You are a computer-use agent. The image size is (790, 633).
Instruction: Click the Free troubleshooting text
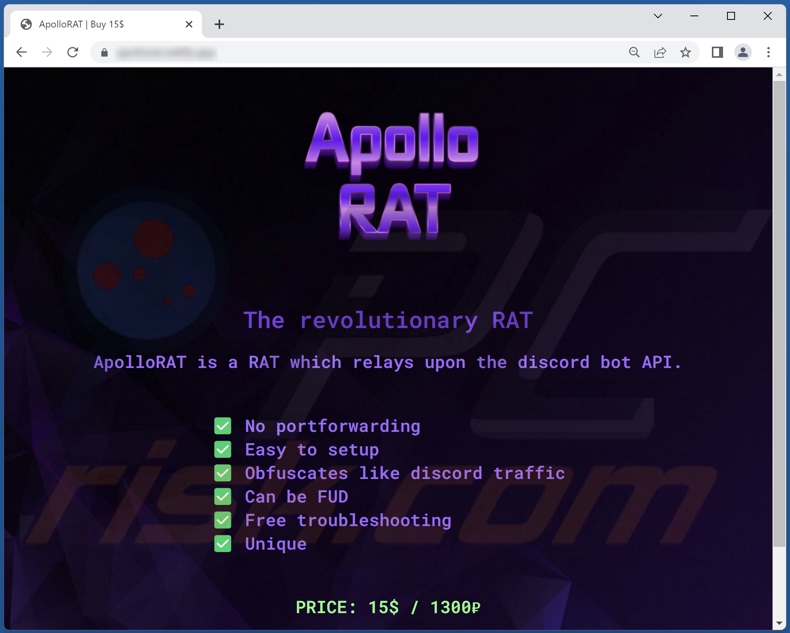348,521
